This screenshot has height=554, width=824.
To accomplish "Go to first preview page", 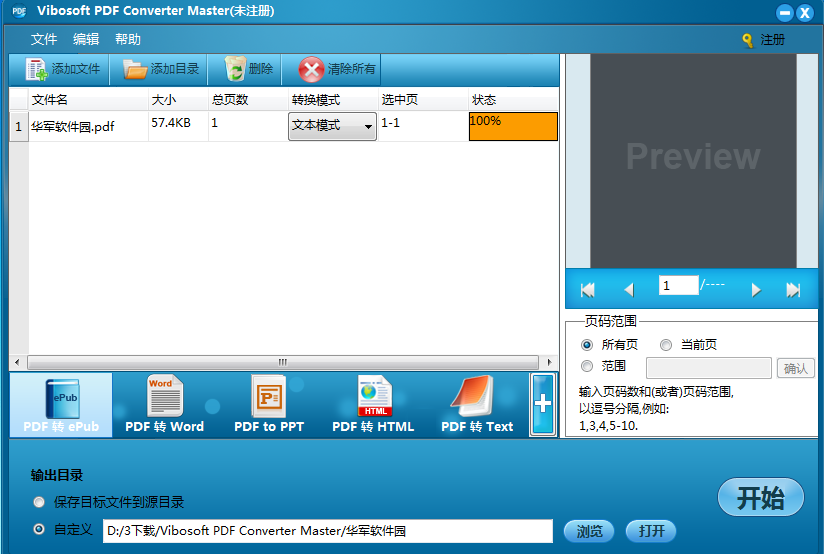I will click(x=588, y=290).
